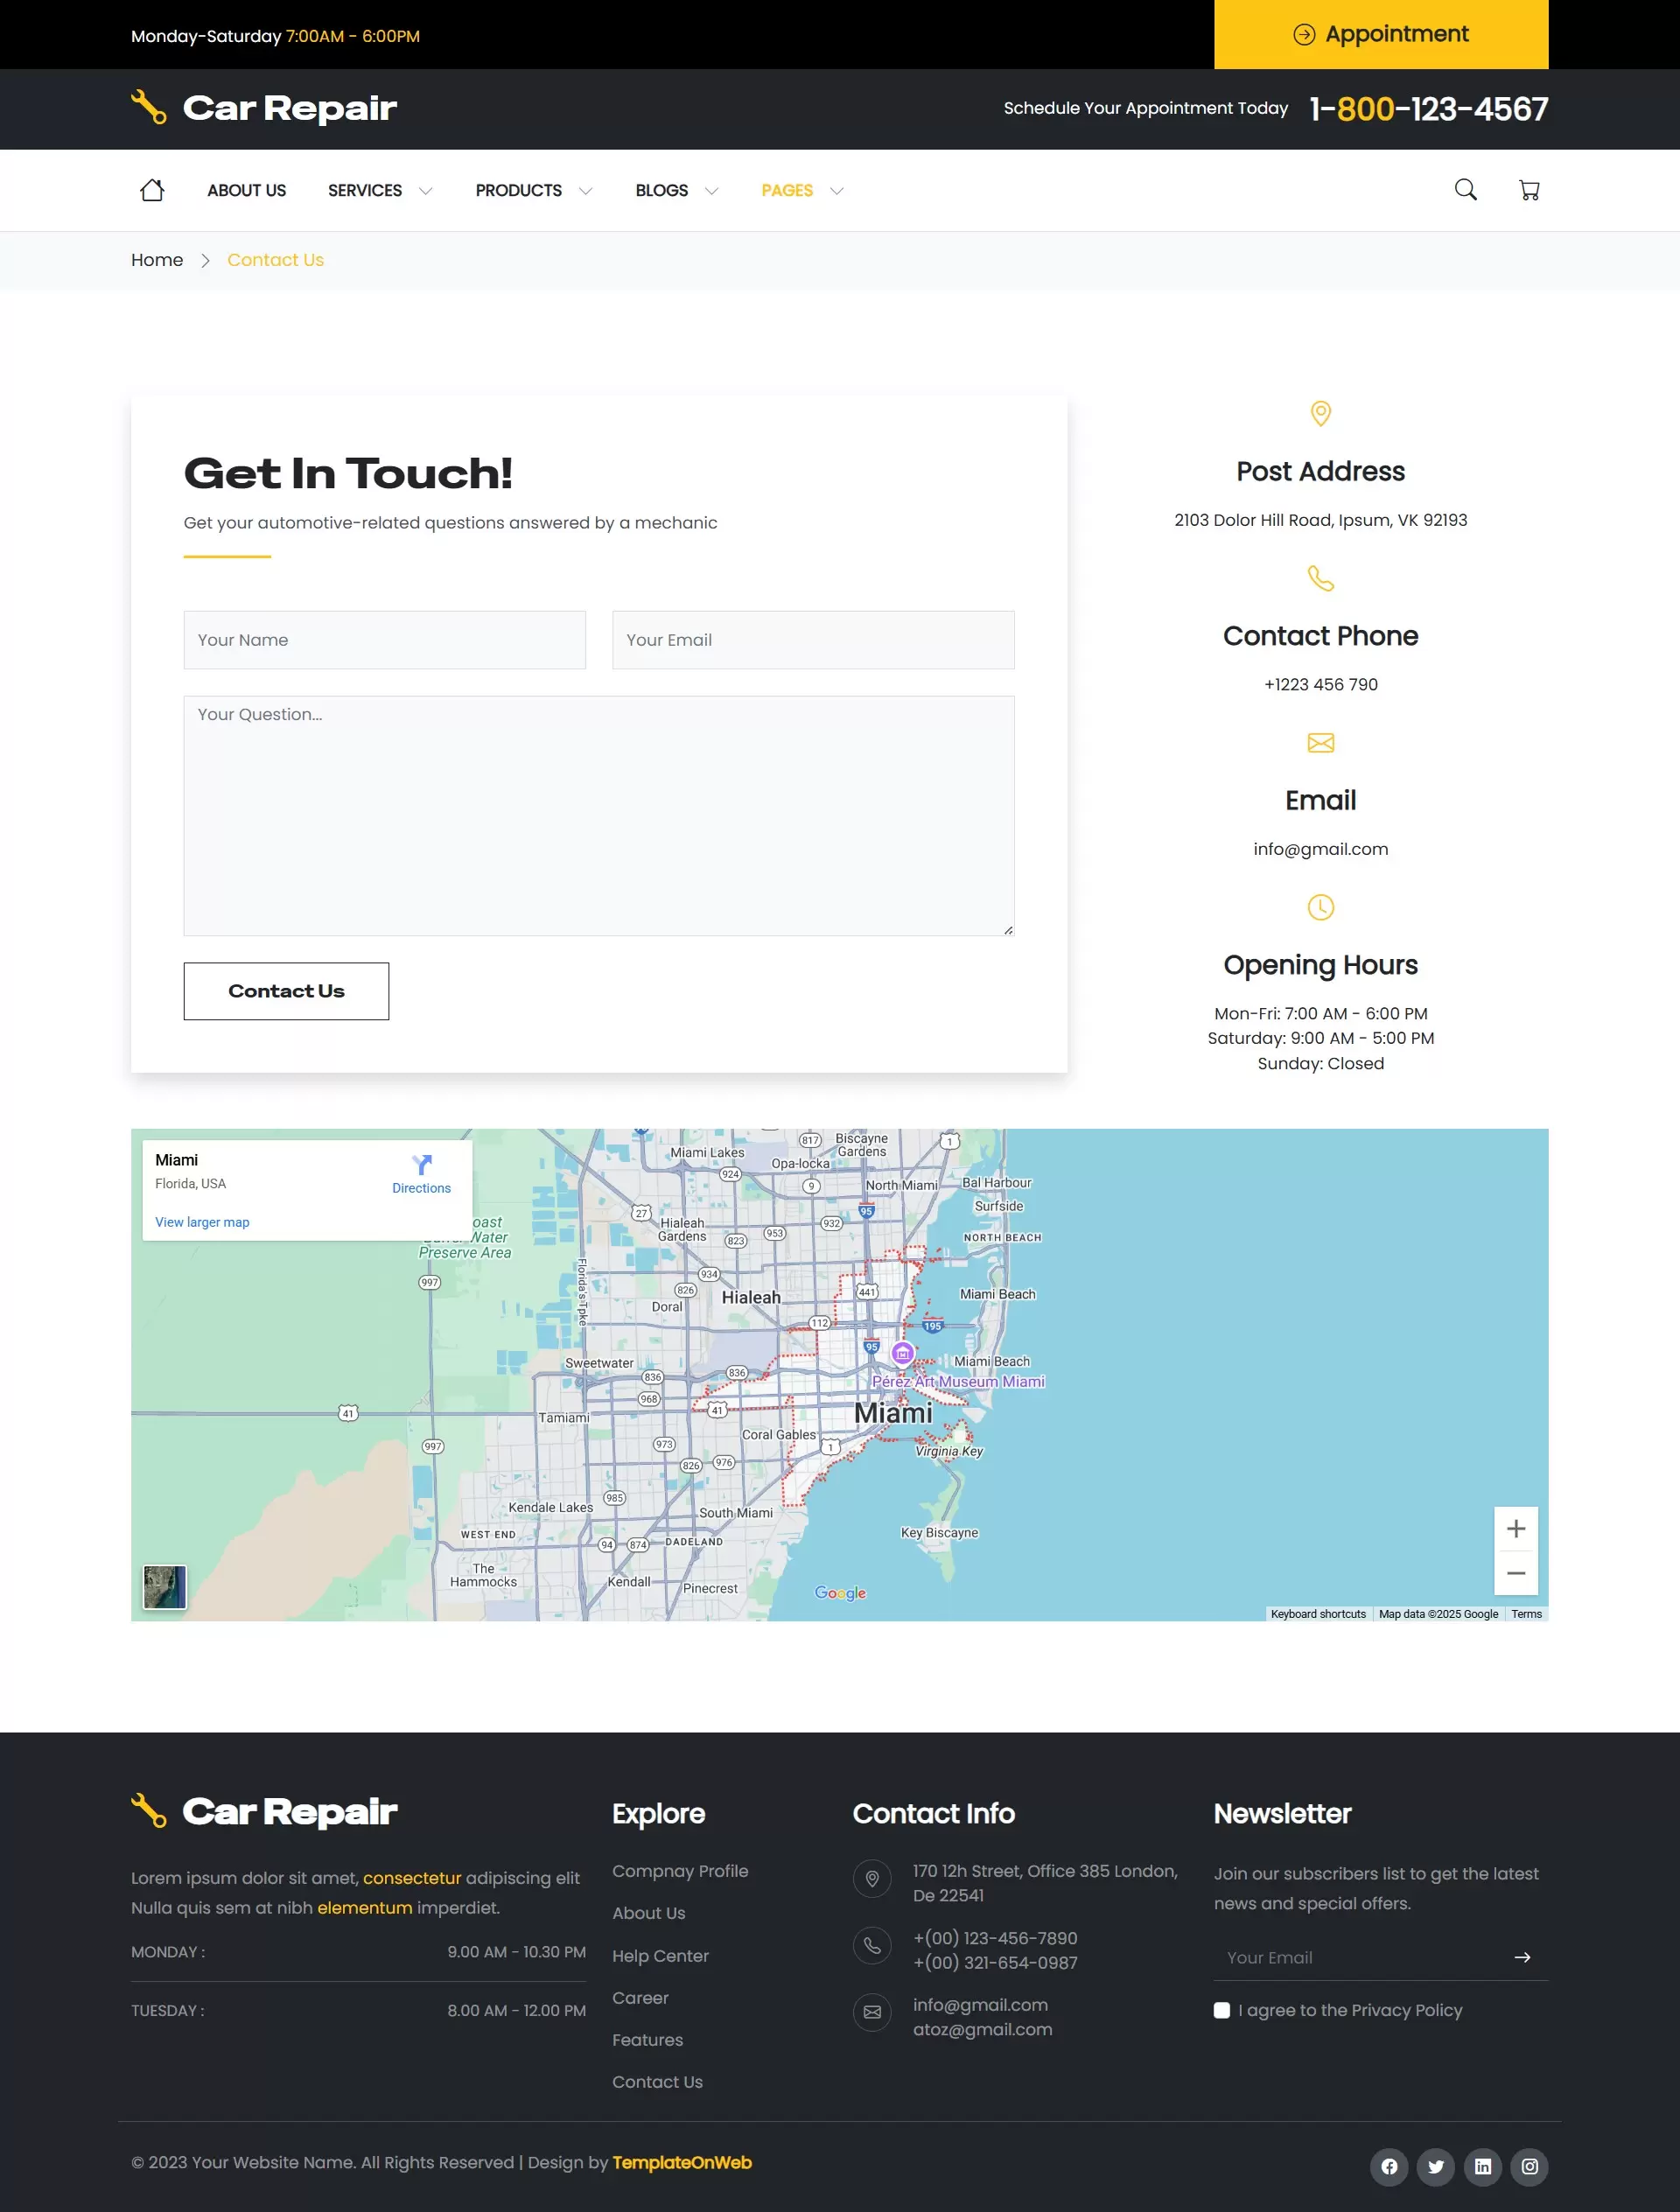Viewport: 1680px width, 2212px height.
Task: Open LinkedIn from footer icons
Action: (1484, 2166)
